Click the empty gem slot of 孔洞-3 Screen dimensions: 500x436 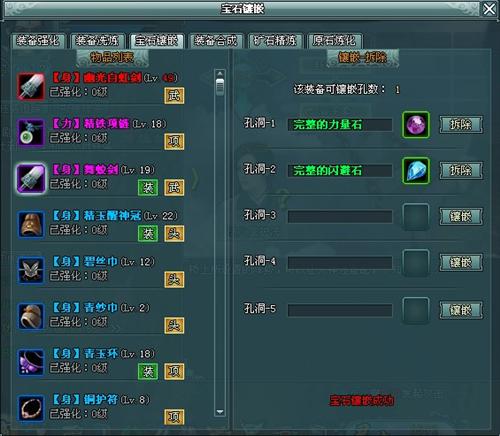[x=416, y=217]
